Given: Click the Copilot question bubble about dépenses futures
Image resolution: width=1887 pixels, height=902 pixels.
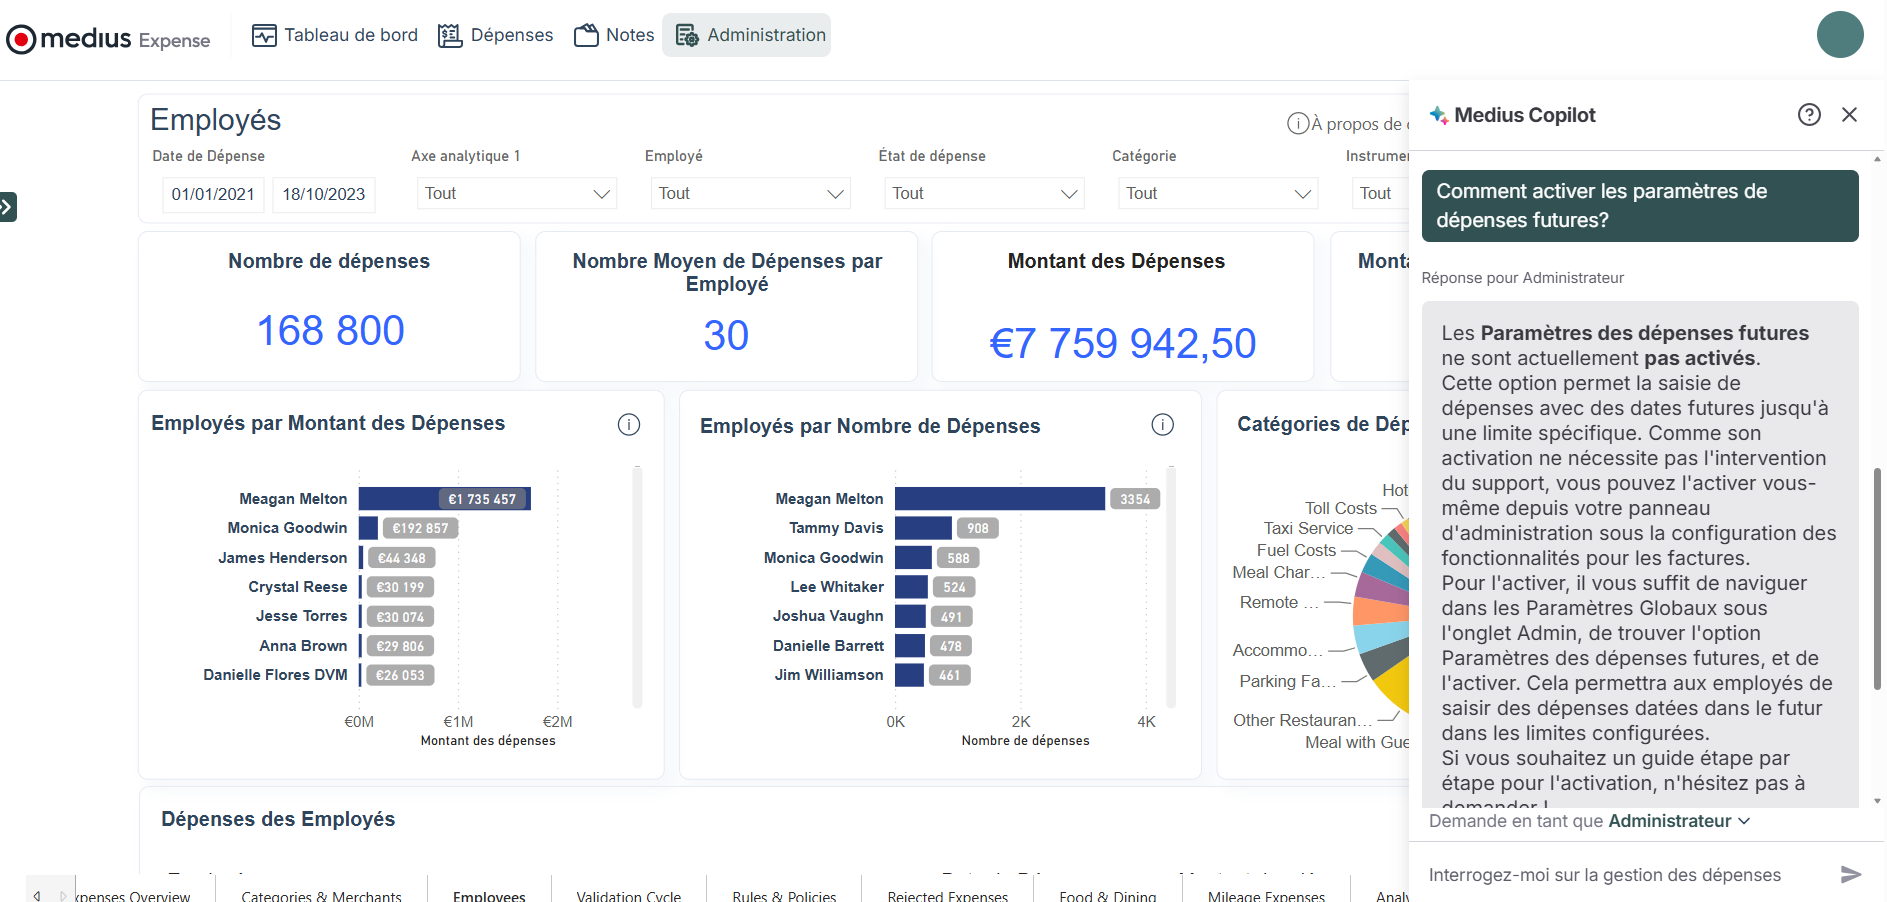Looking at the screenshot, I should click(1639, 205).
